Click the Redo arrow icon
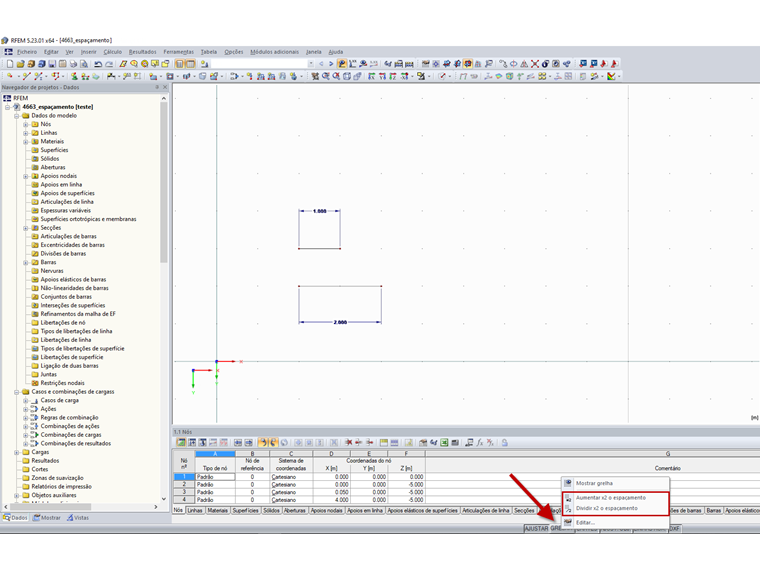This screenshot has height=570, width=760. coord(109,64)
